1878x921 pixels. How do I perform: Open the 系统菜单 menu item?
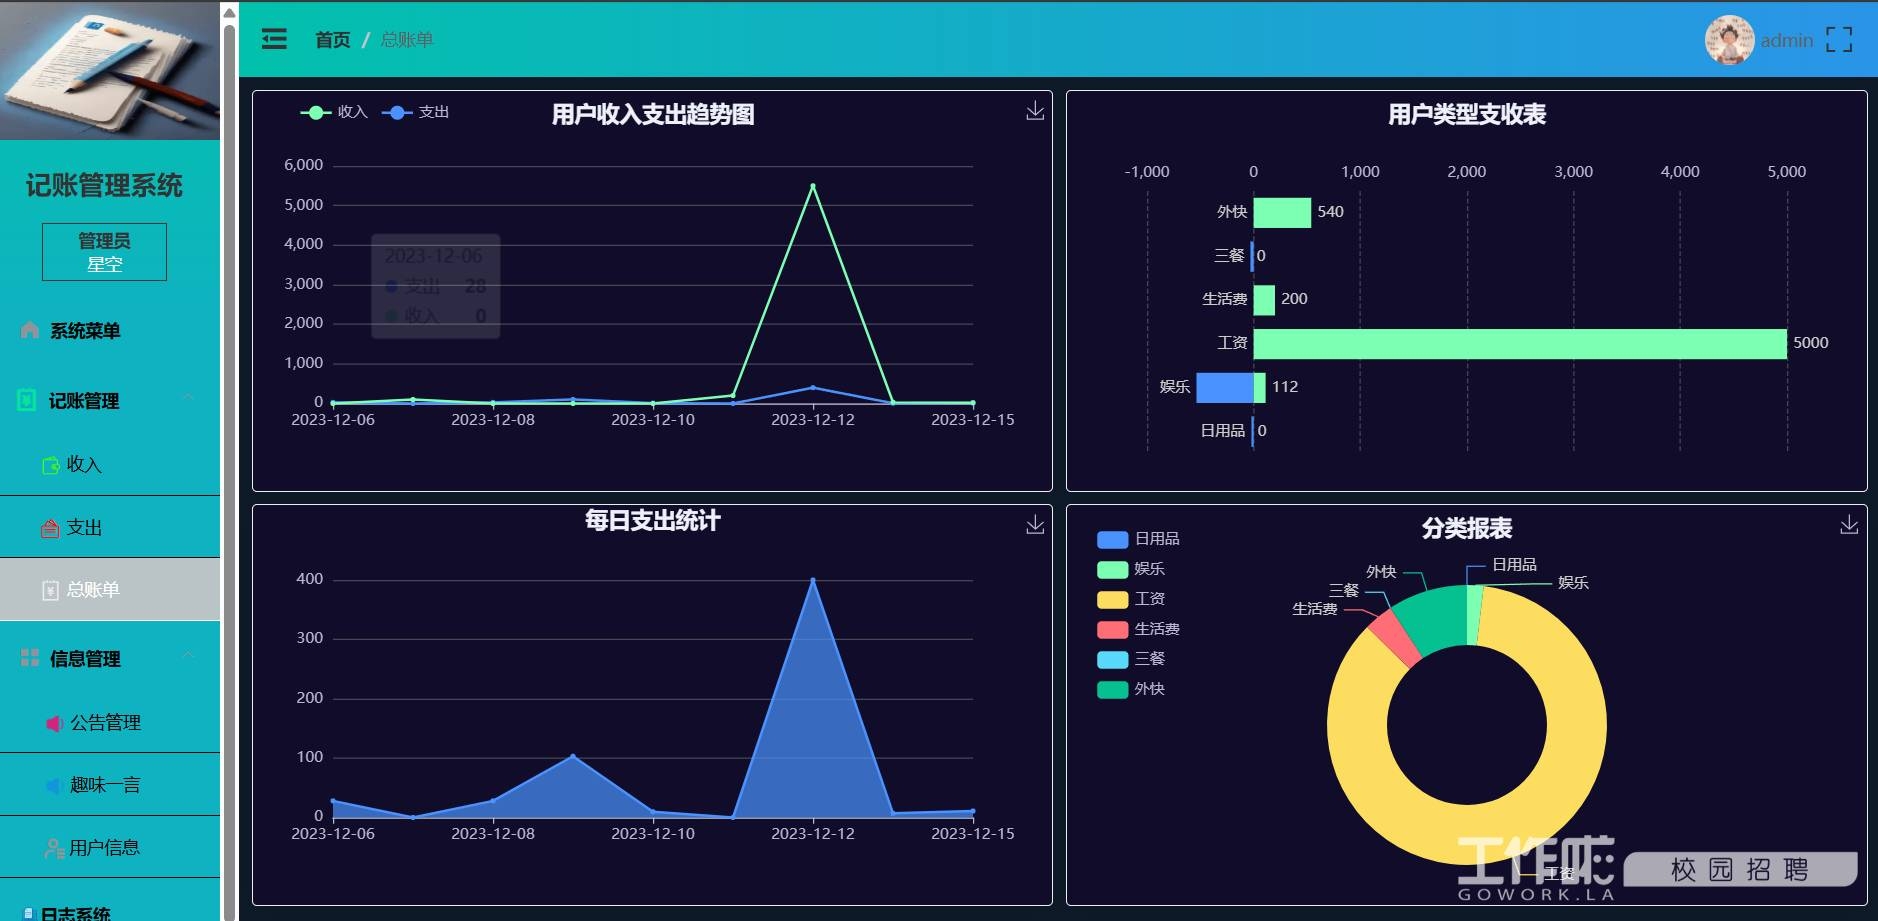[110, 330]
